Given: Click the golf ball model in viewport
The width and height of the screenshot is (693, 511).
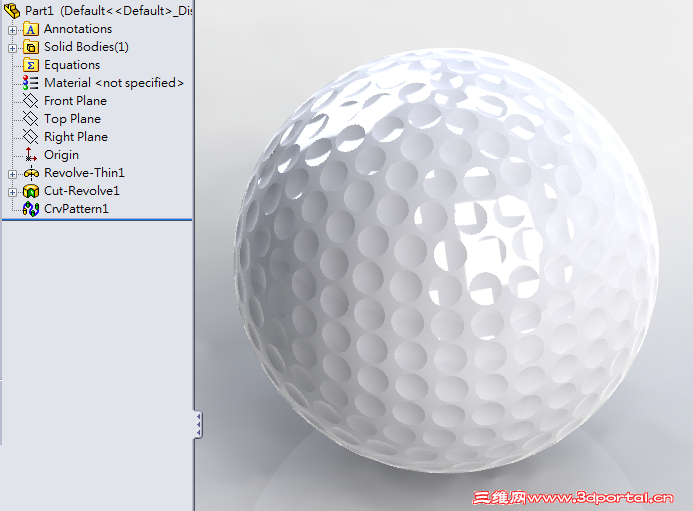Looking at the screenshot, I should point(446,261).
